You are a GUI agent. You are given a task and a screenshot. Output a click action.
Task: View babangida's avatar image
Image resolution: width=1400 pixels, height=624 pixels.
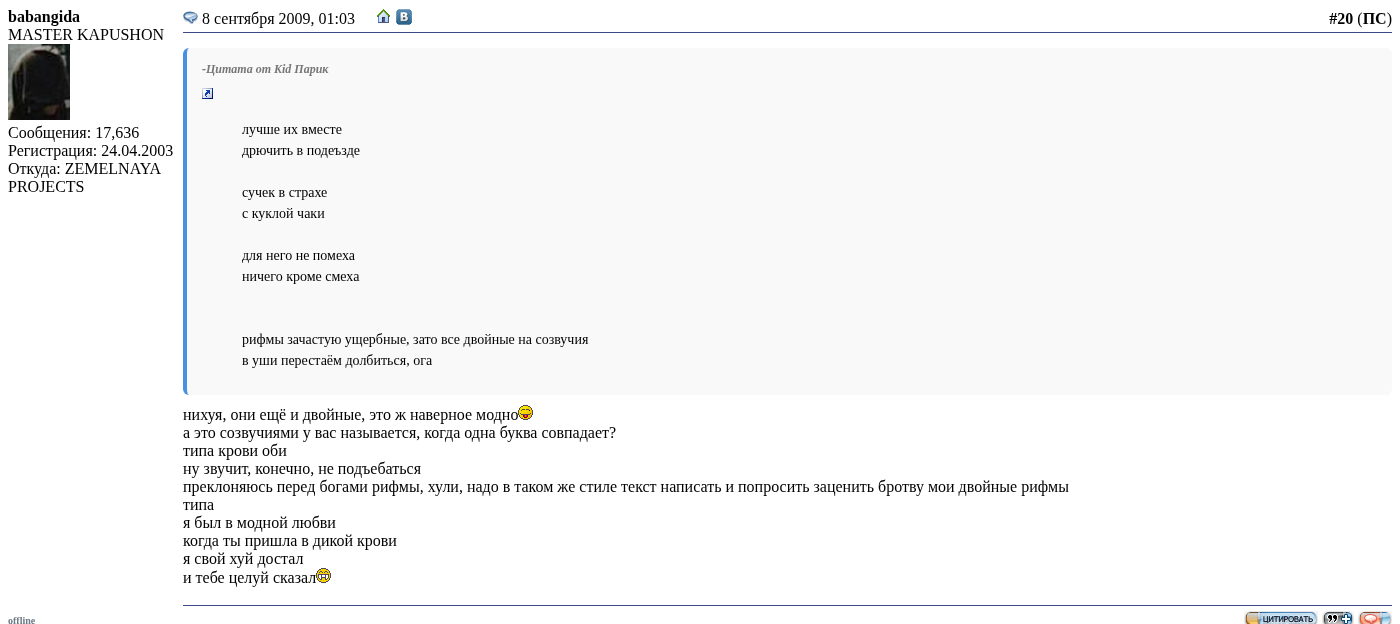(39, 82)
